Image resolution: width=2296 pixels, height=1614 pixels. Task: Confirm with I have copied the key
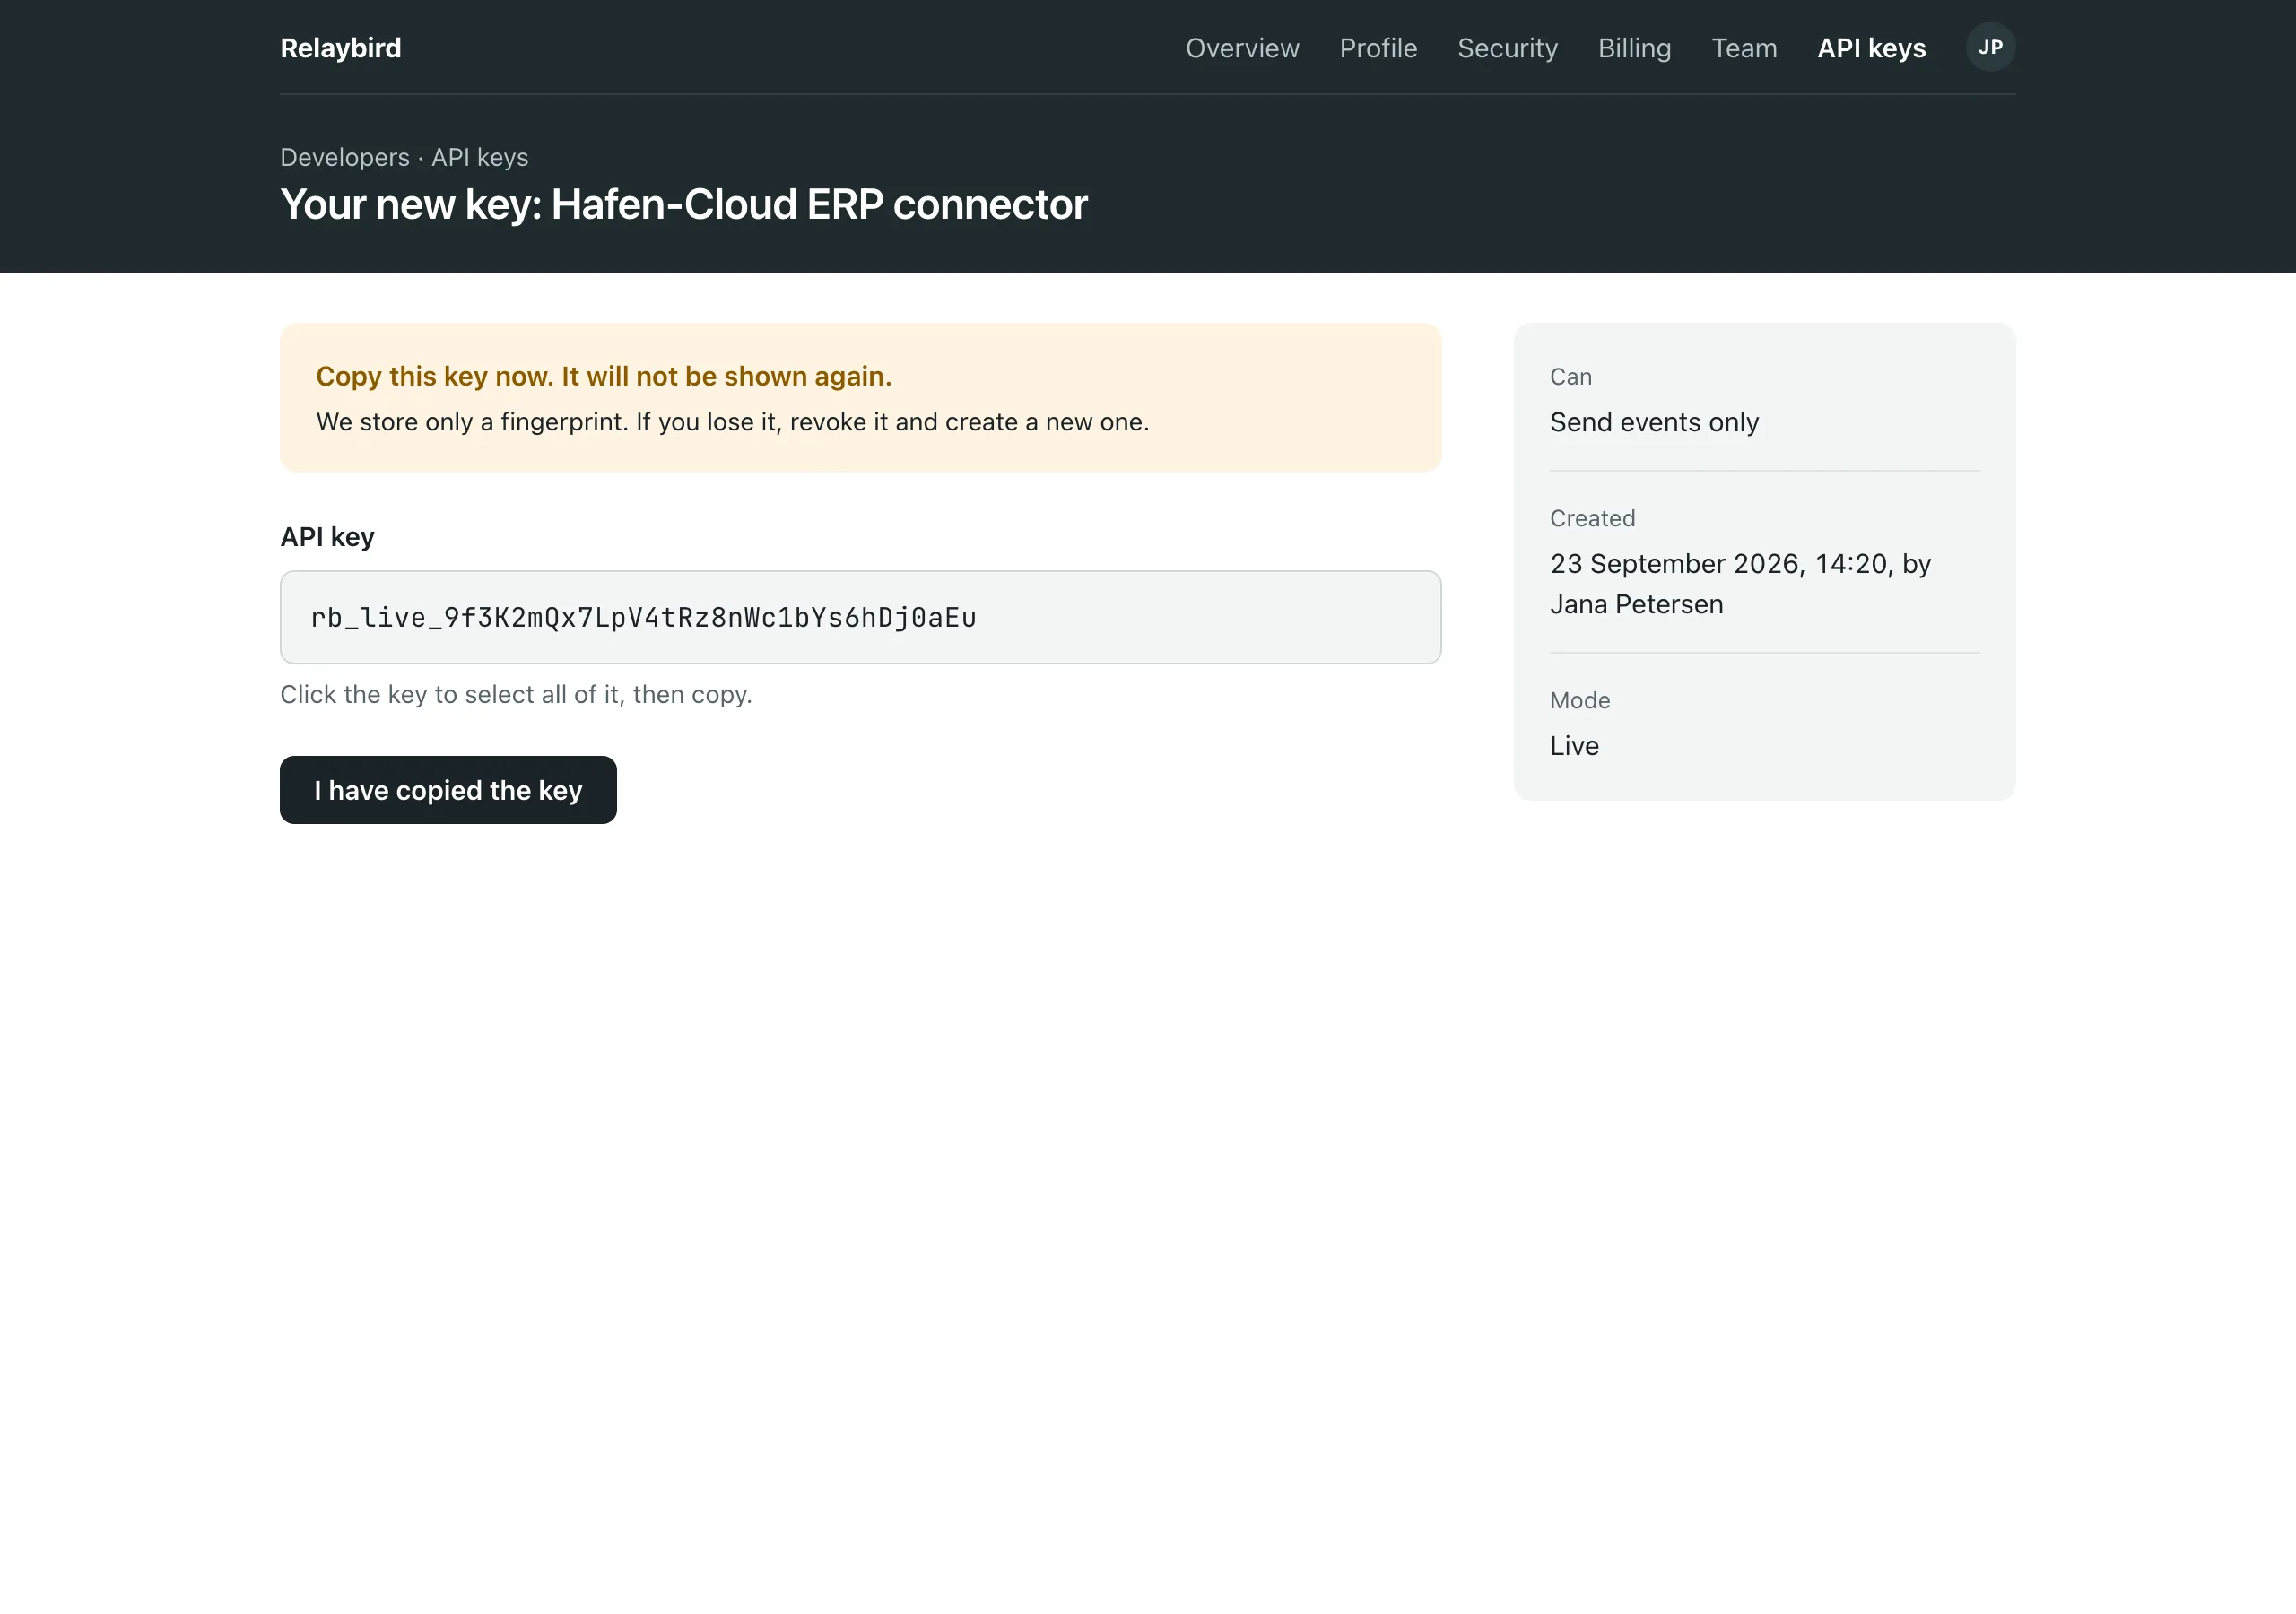click(448, 790)
